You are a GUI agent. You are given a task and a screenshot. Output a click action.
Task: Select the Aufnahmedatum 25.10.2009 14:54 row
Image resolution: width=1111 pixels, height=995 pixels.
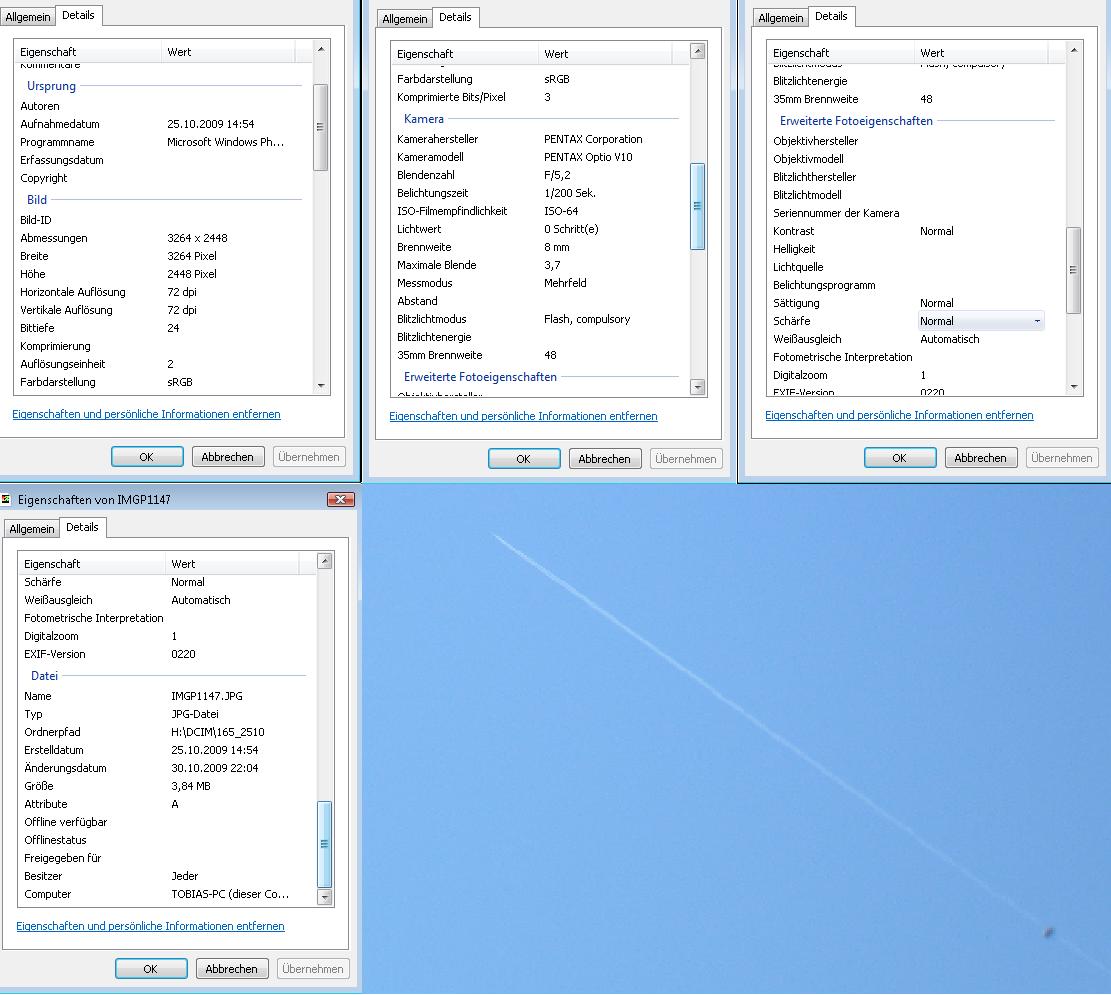pos(164,124)
